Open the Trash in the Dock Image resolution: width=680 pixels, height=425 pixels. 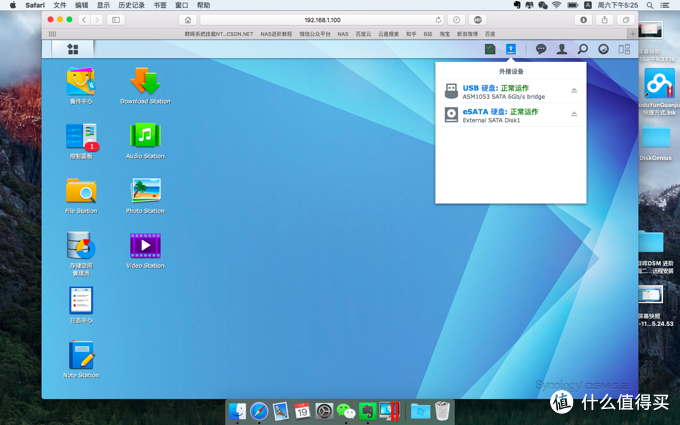(442, 411)
